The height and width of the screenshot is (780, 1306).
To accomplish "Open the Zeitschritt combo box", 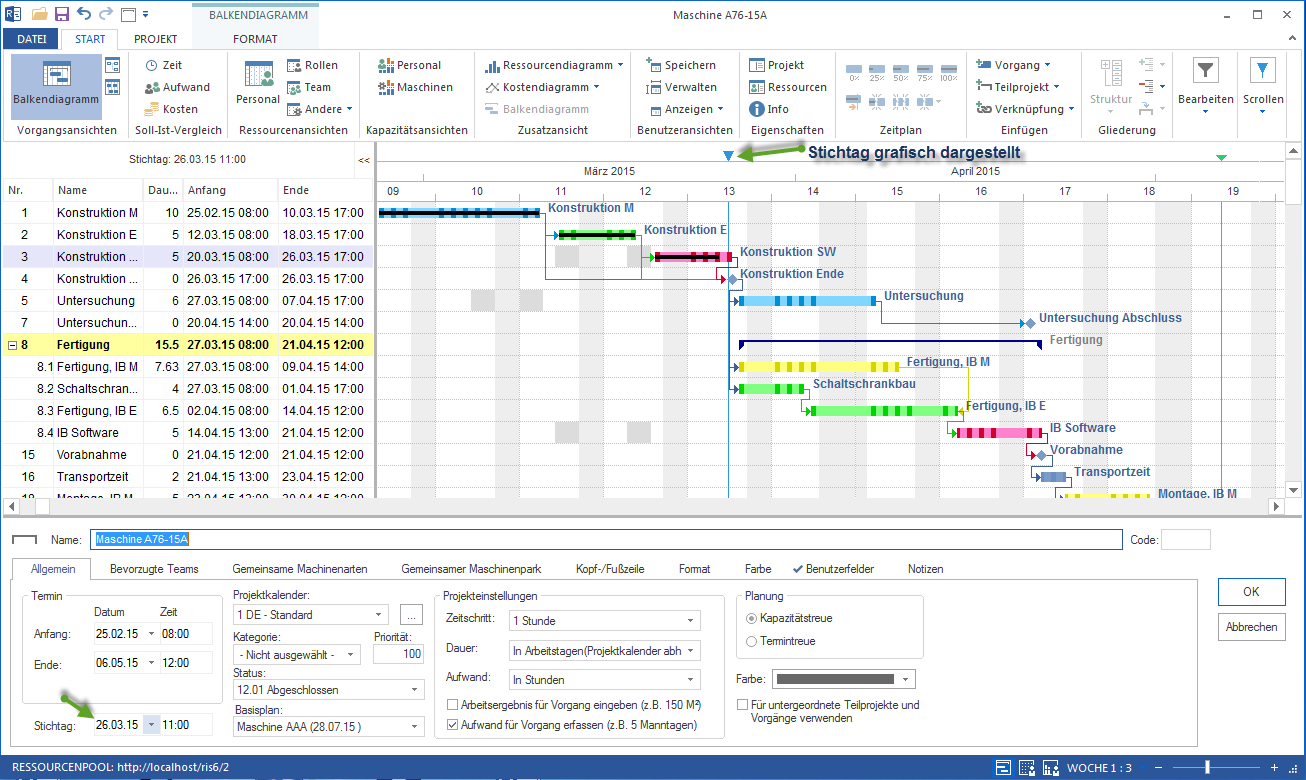I will click(x=604, y=621).
